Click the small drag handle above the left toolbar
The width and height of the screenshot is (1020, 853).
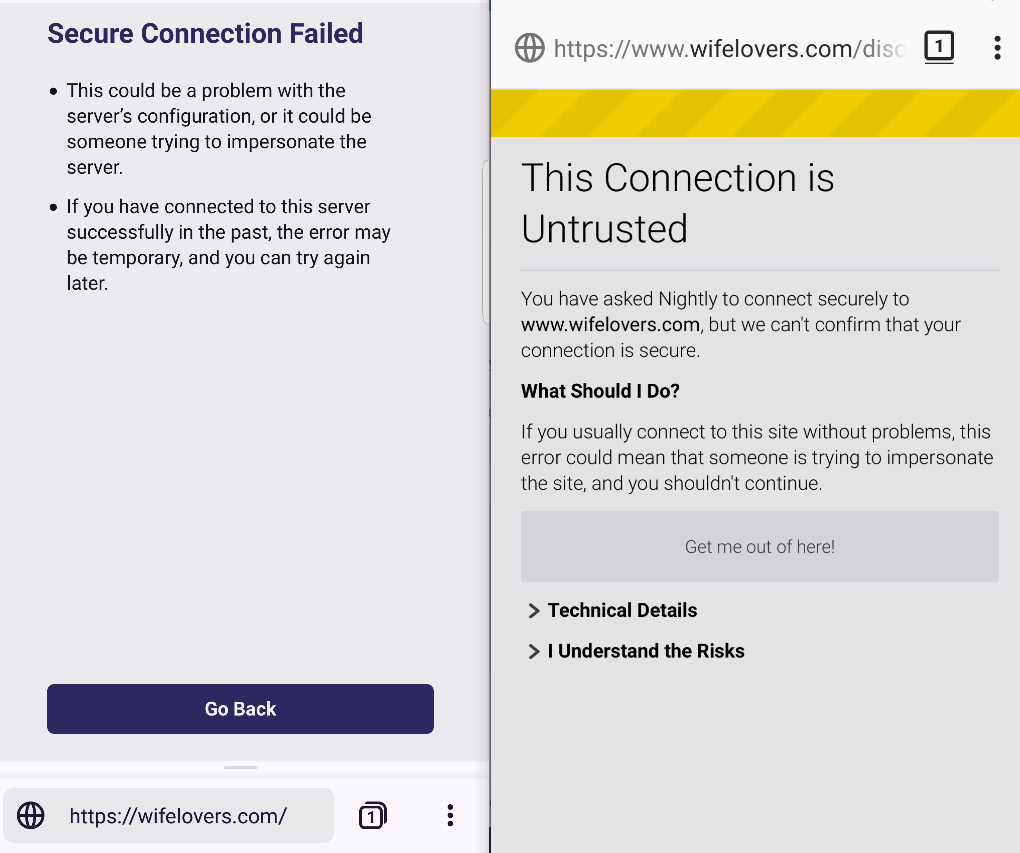240,768
